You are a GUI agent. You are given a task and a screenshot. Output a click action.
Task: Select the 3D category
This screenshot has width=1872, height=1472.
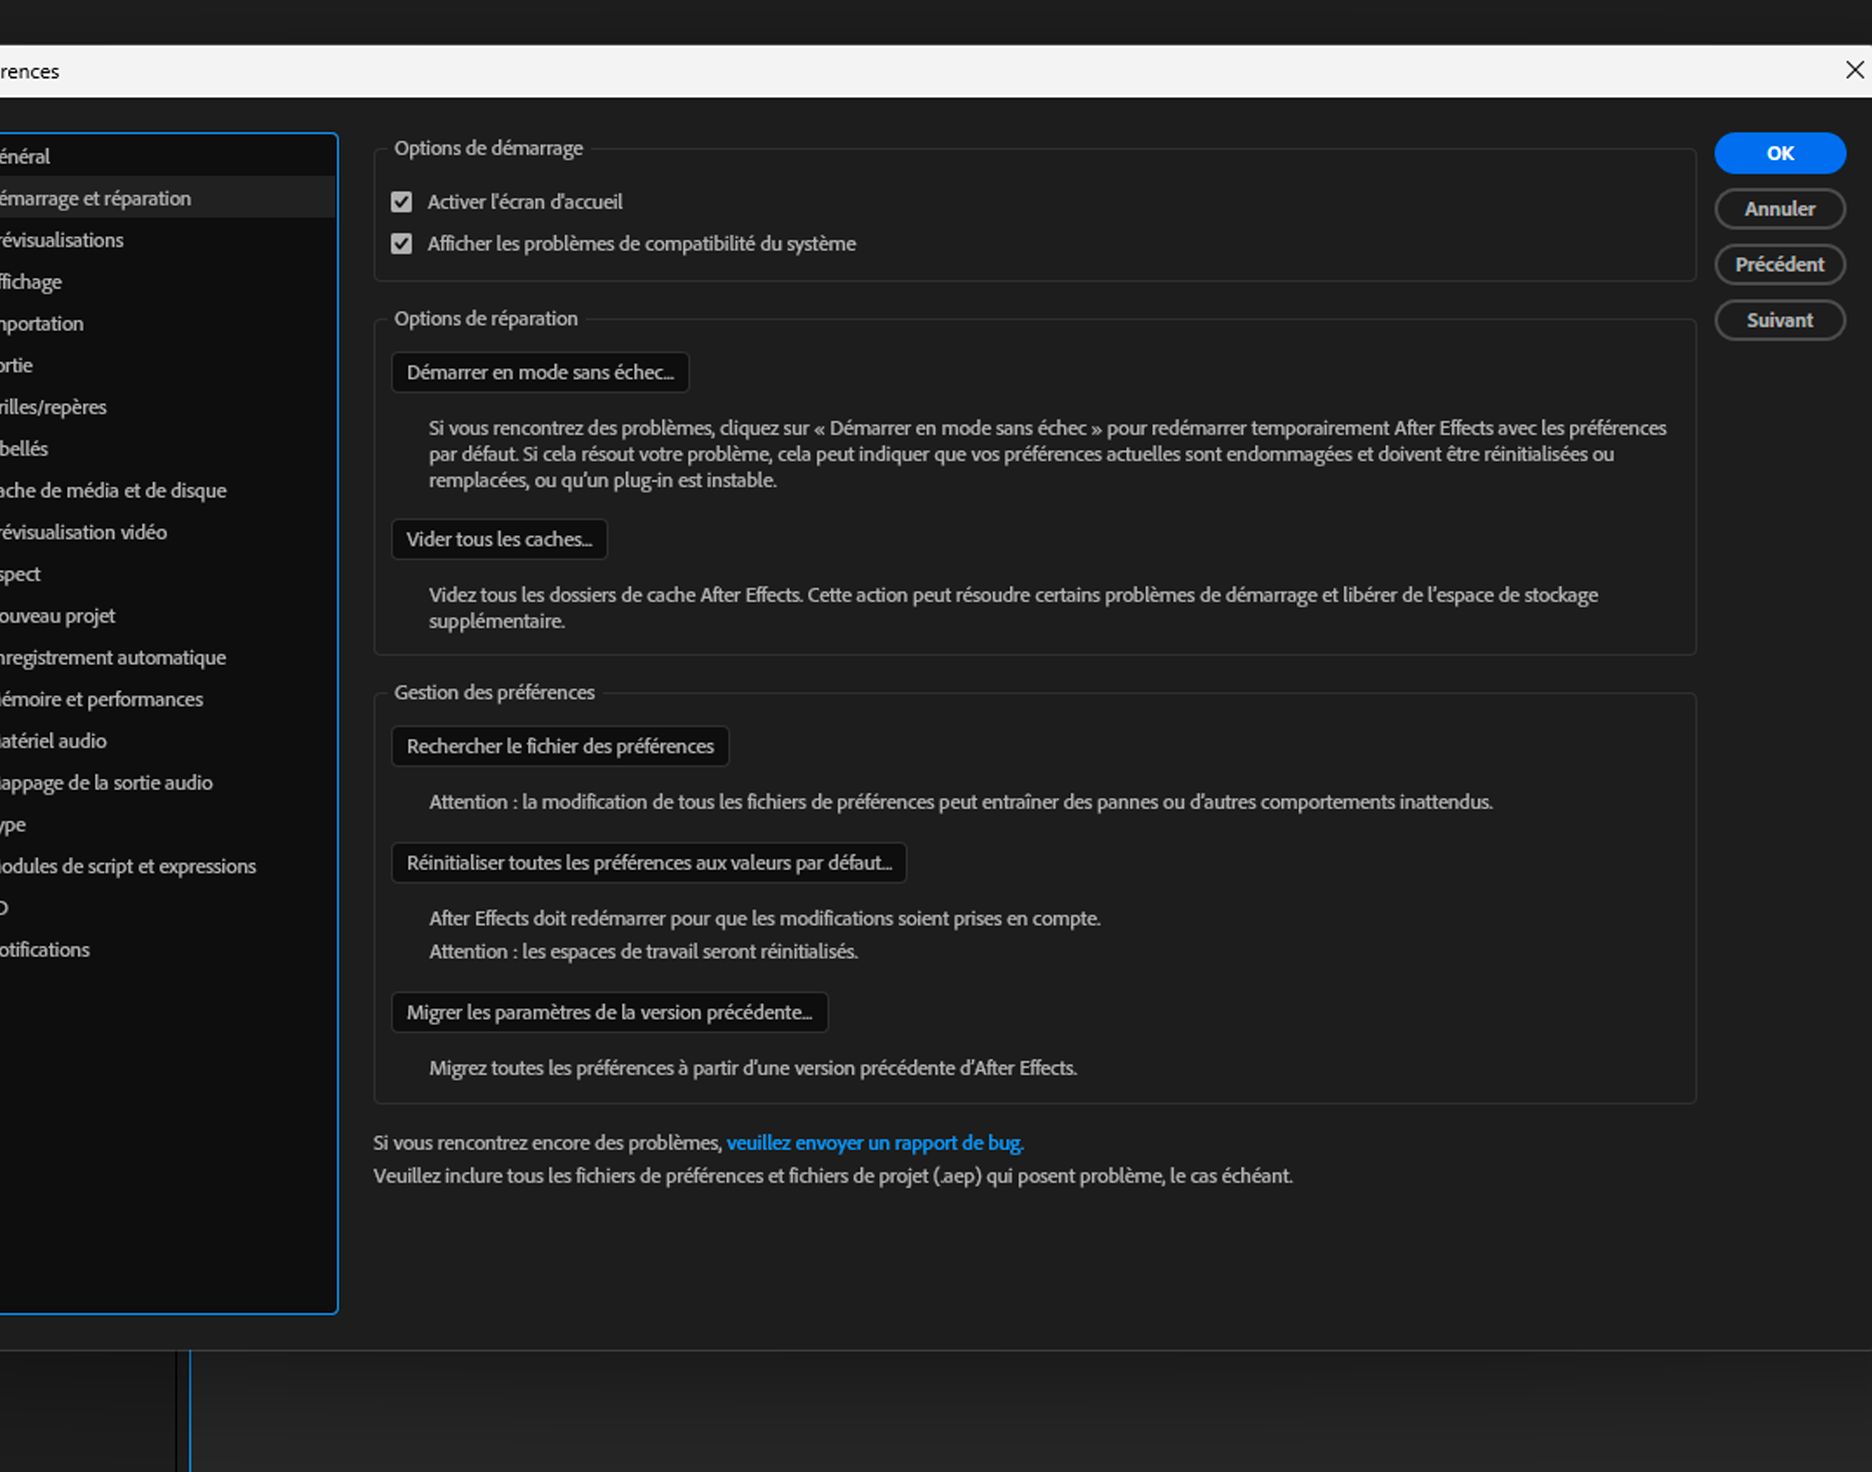tap(167, 908)
